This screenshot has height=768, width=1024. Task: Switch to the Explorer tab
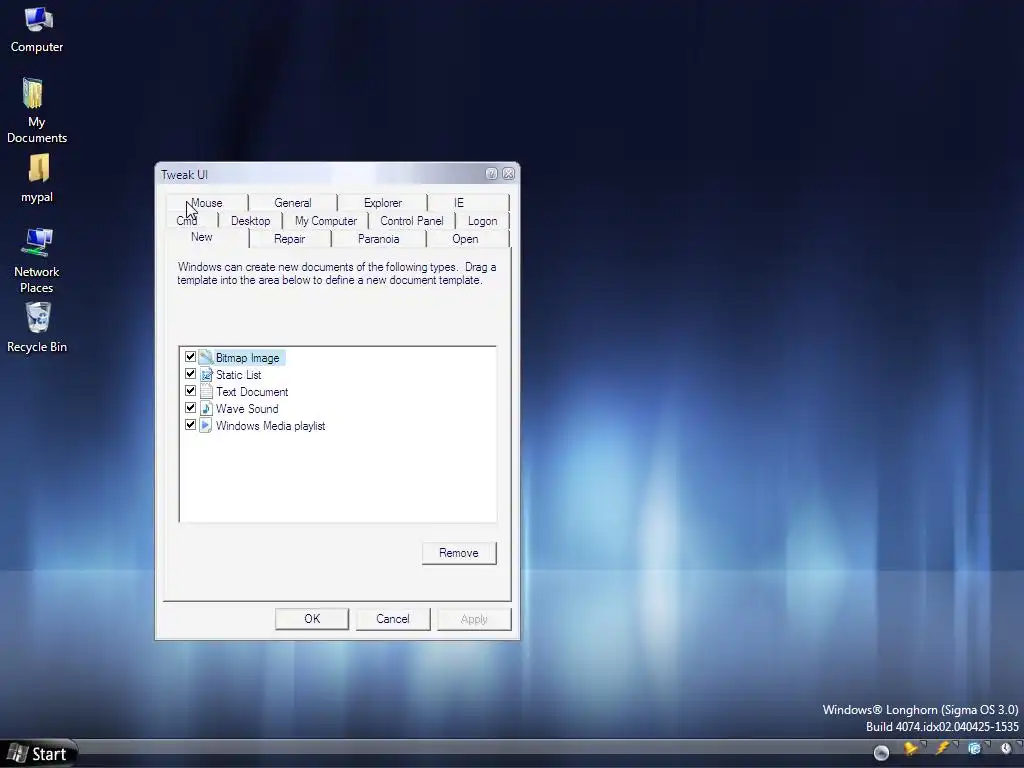click(x=383, y=202)
